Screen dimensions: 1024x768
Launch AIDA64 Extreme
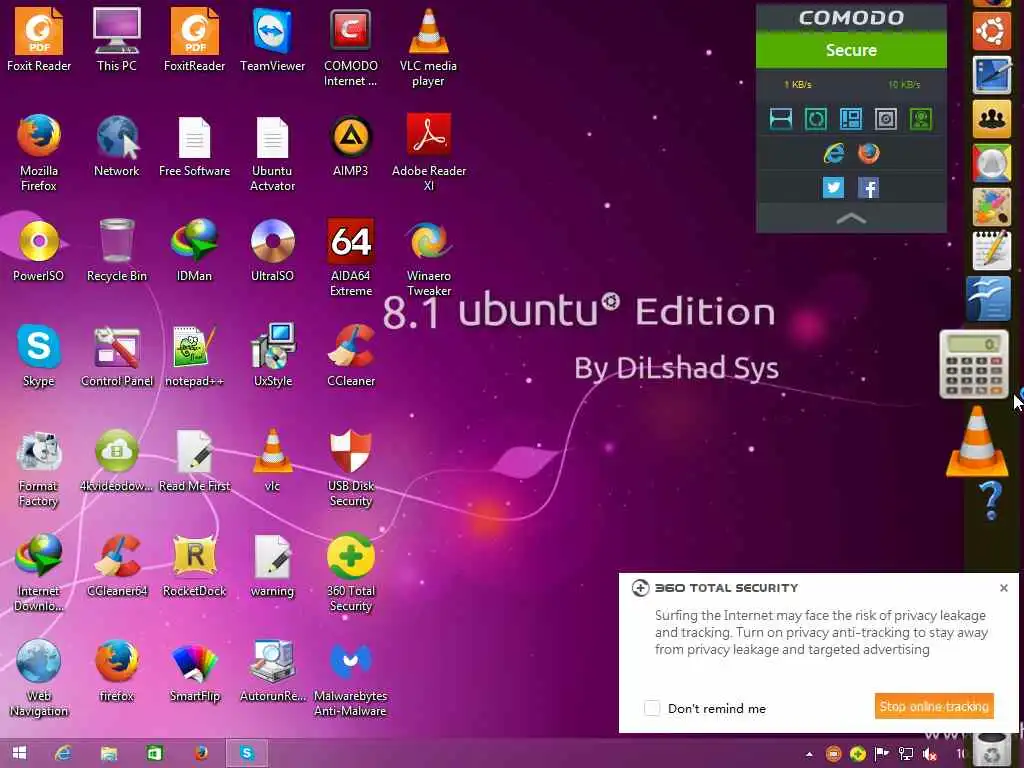(351, 257)
